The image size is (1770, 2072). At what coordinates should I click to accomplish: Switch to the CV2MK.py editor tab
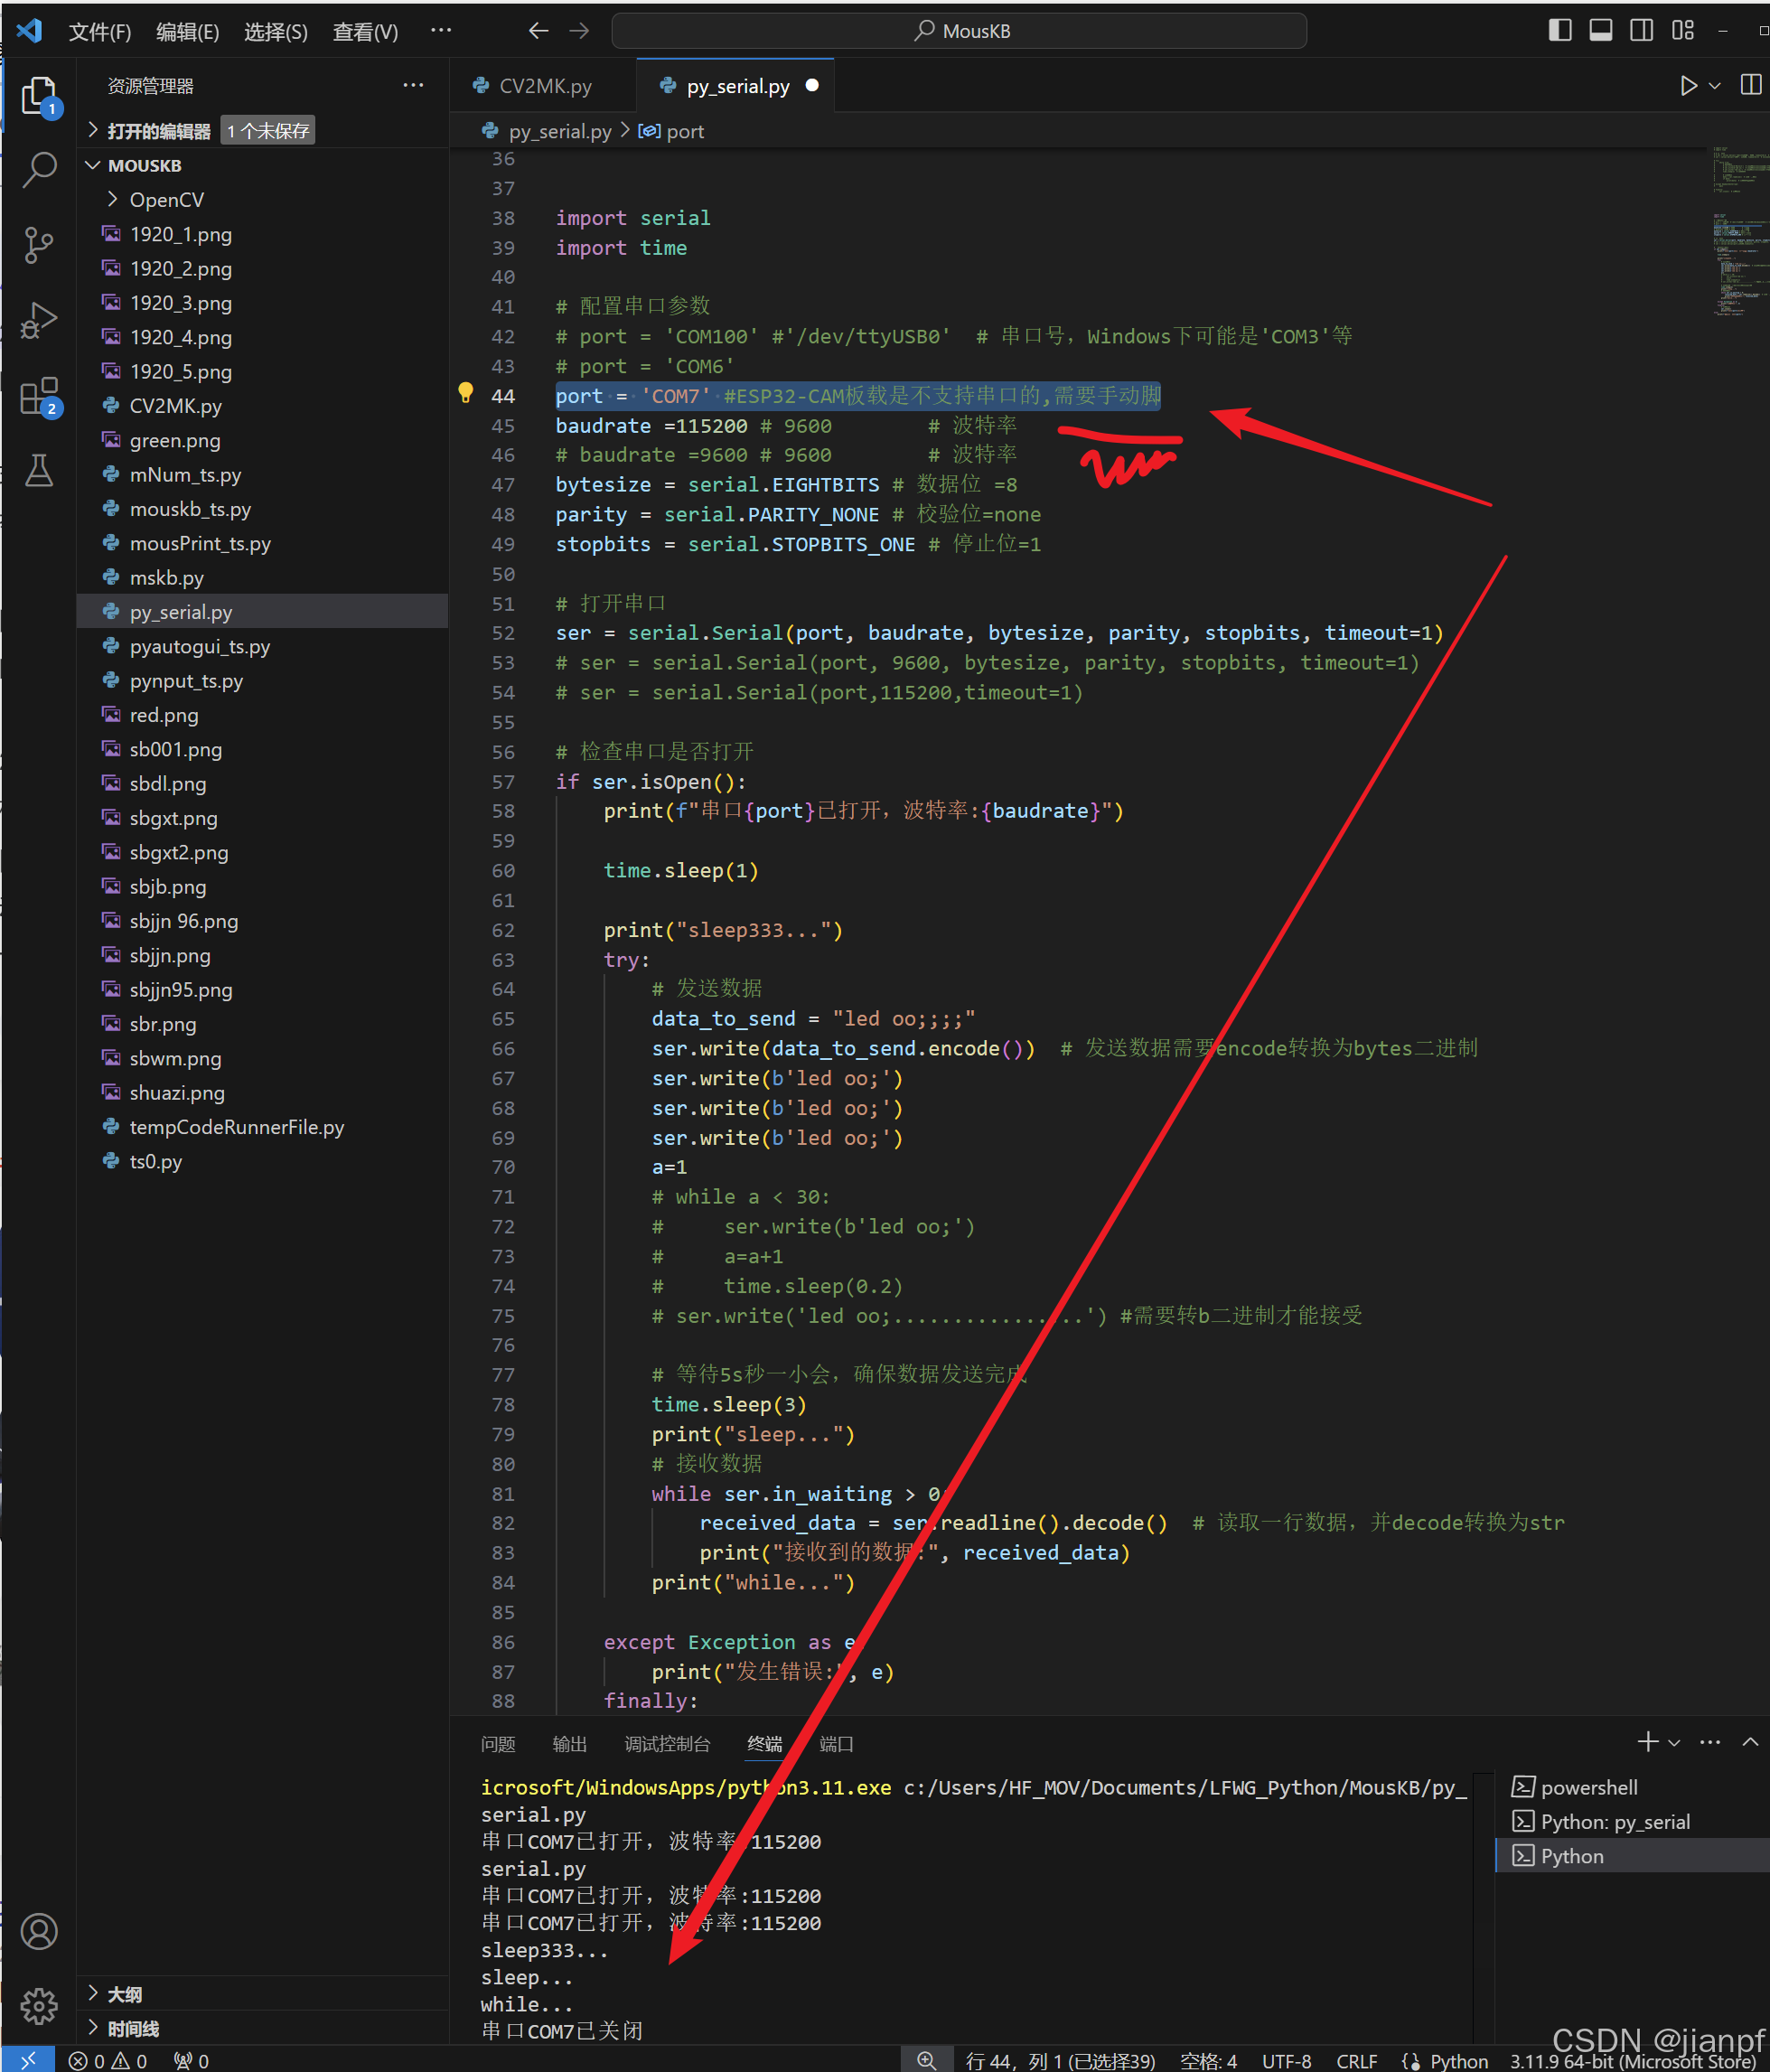(x=545, y=86)
